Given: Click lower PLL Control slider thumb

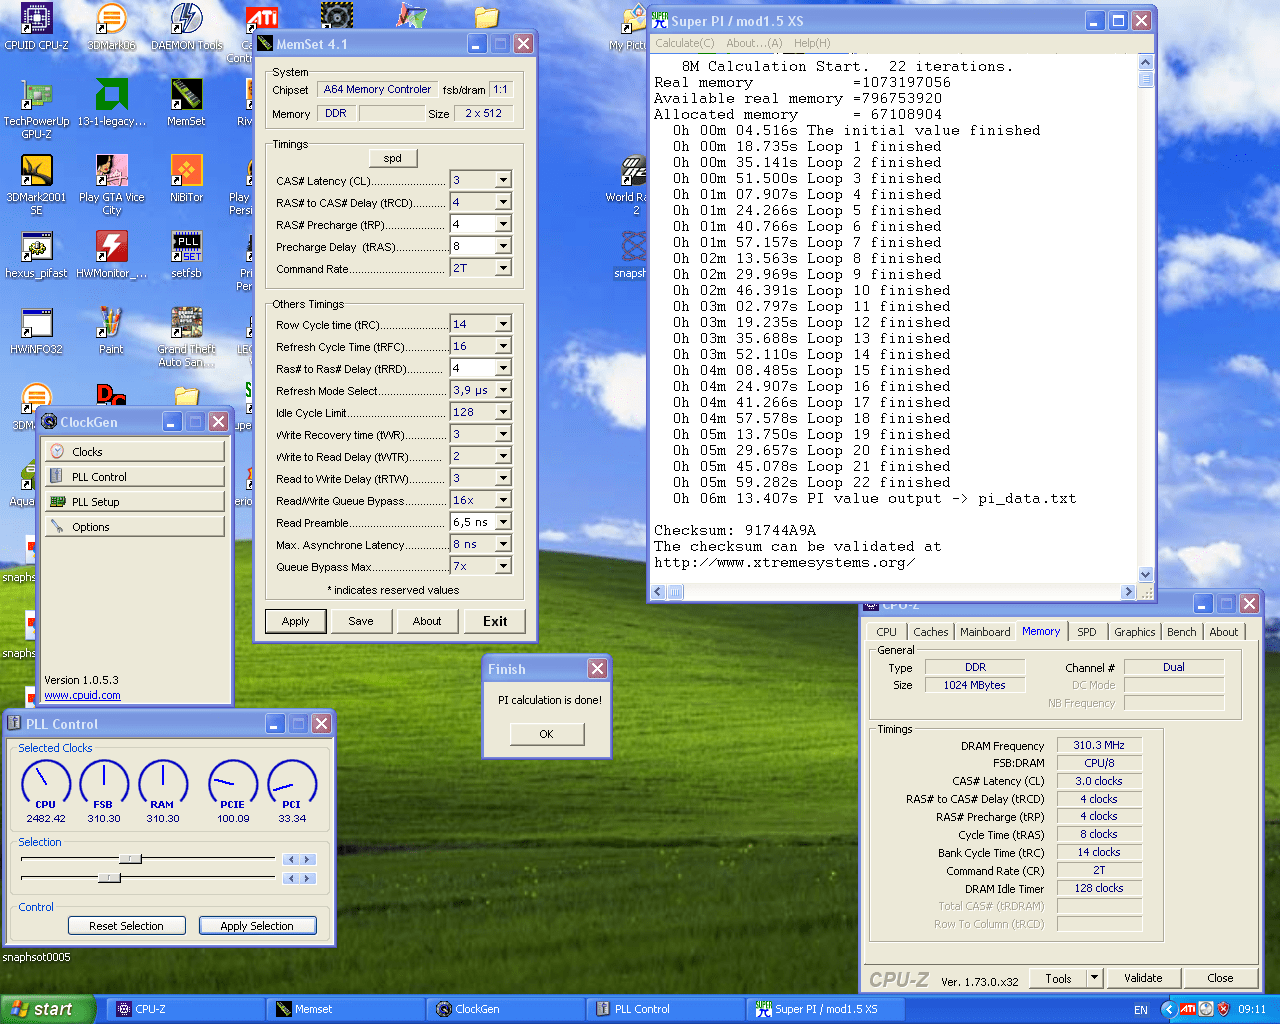Looking at the screenshot, I should pos(109,877).
